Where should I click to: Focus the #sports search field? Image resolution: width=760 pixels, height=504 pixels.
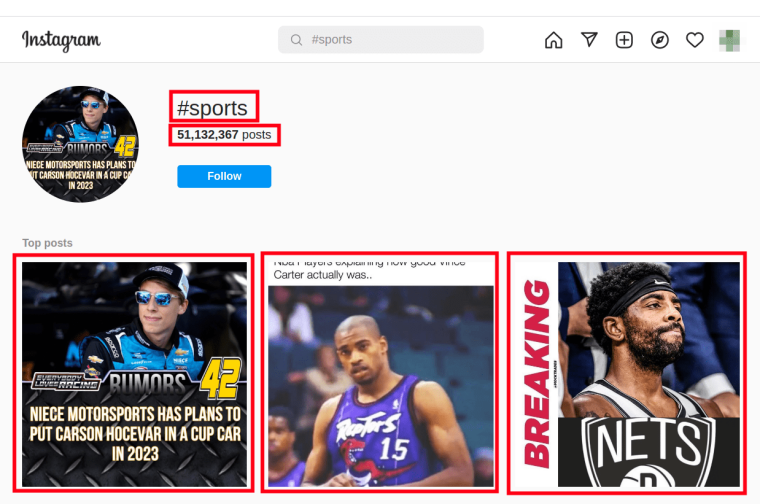380,40
